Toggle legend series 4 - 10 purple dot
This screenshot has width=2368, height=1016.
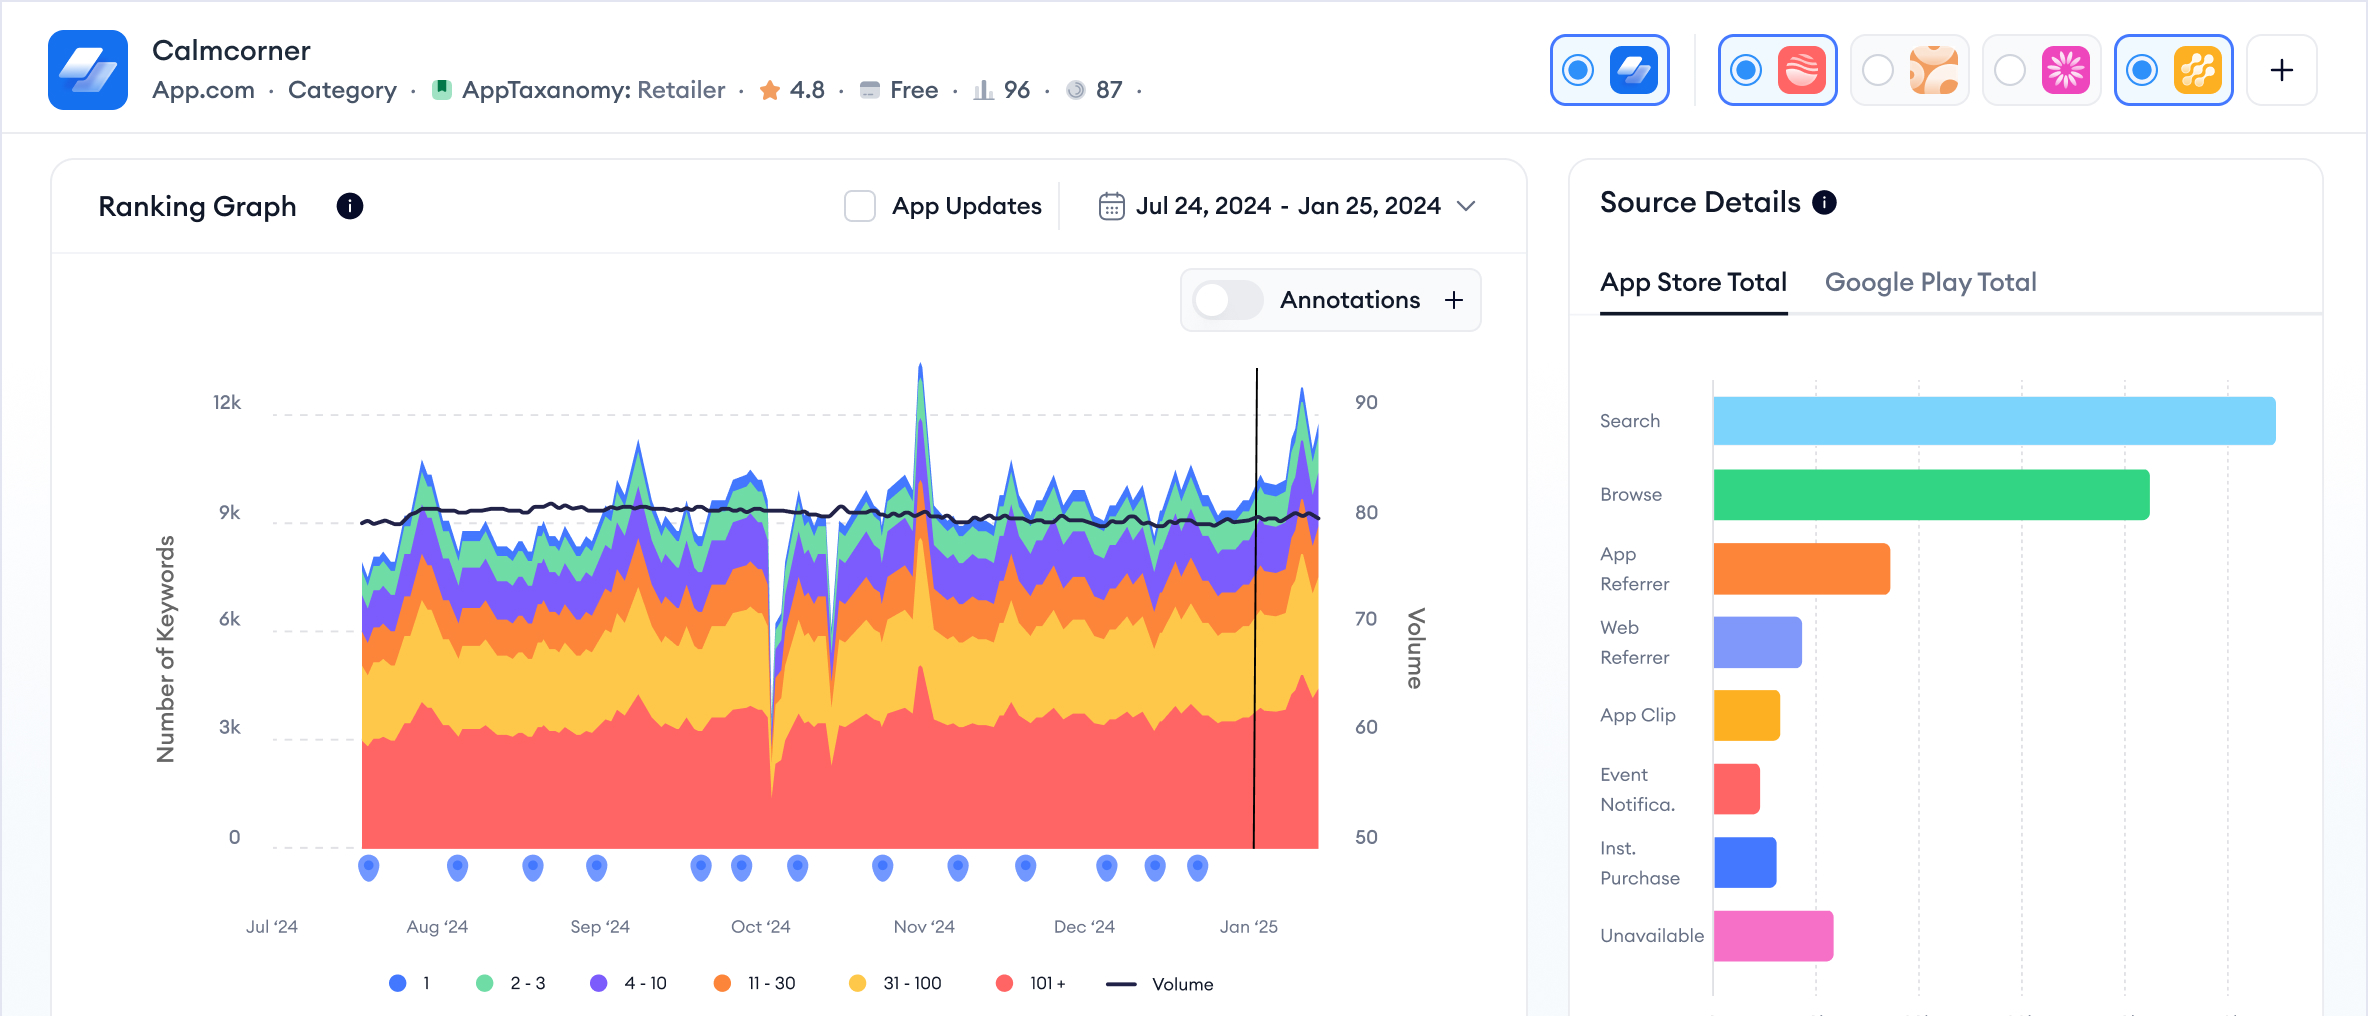click(599, 983)
